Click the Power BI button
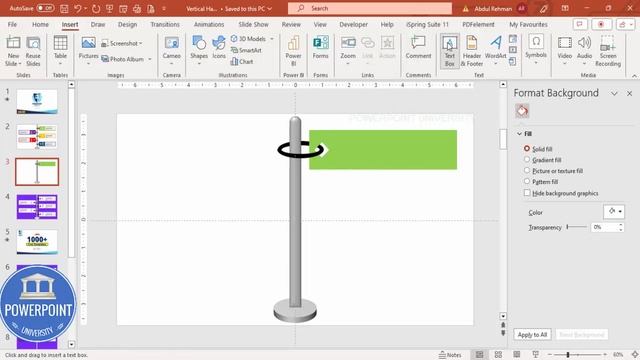This screenshot has width=640, height=360. pos(293,51)
